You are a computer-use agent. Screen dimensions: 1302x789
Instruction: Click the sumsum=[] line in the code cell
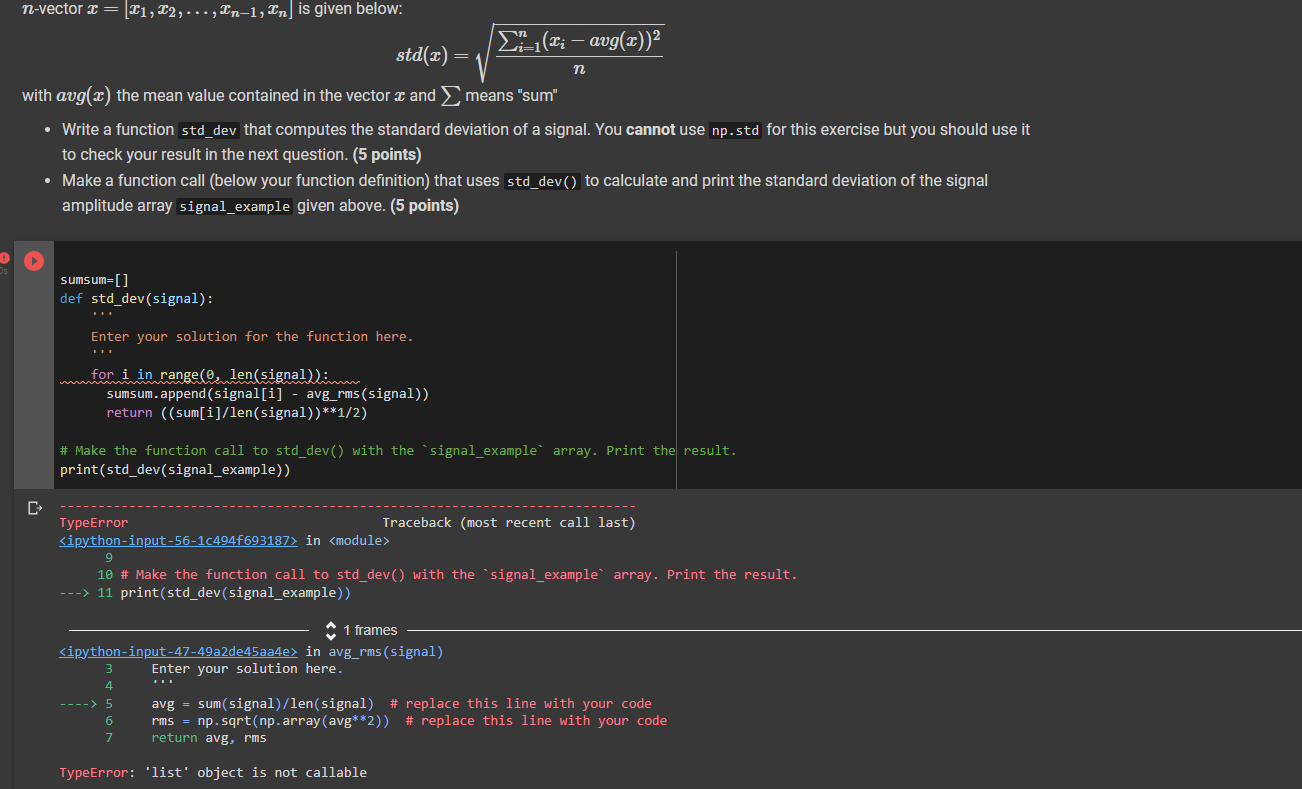[94, 279]
